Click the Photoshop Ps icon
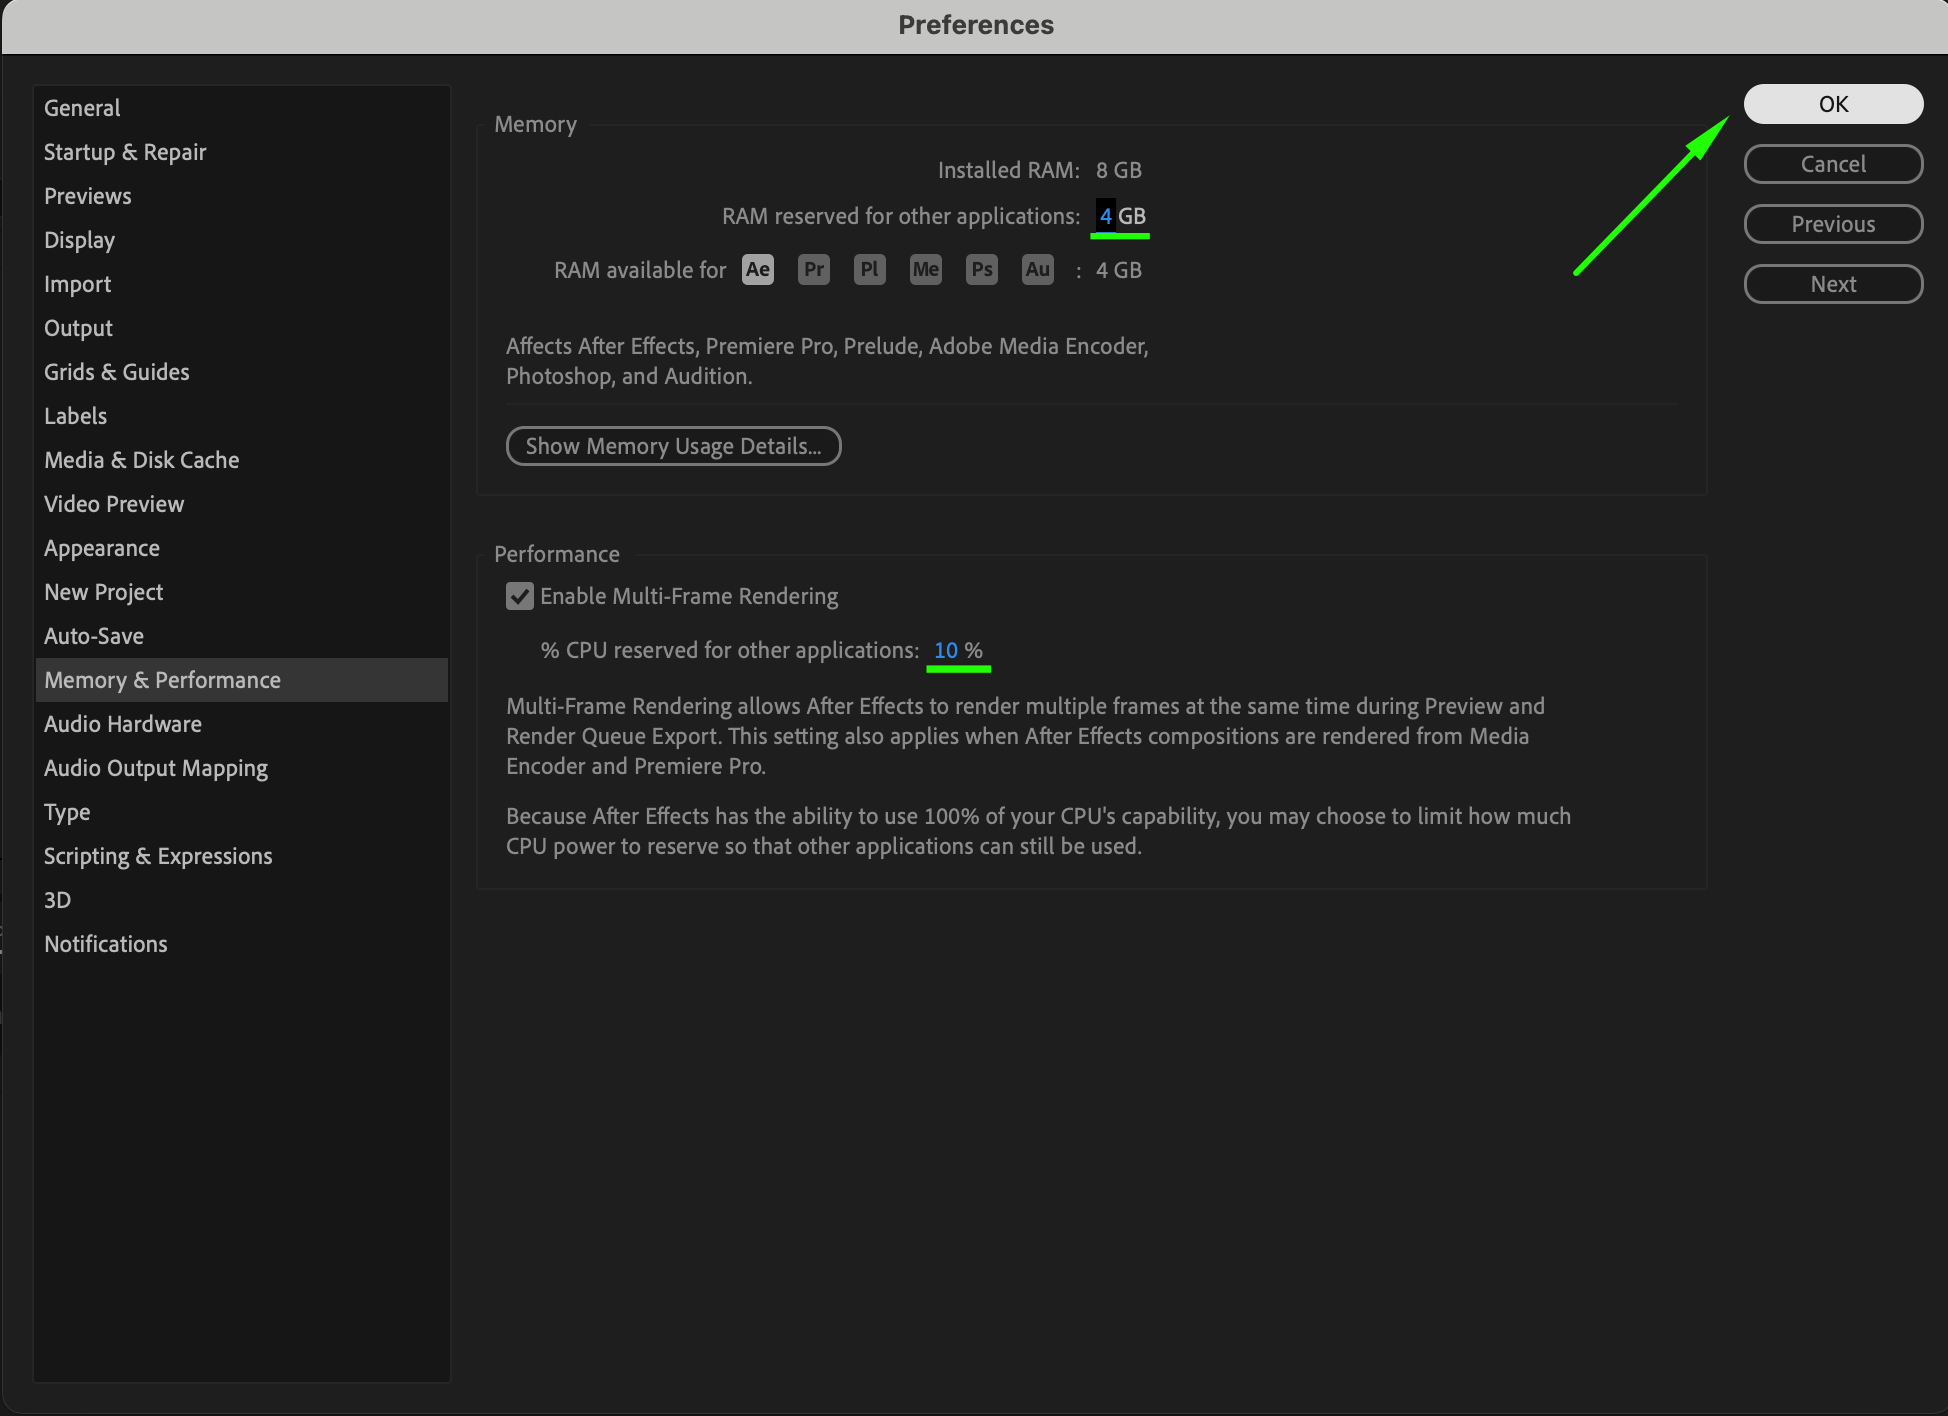1948x1416 pixels. 981,269
